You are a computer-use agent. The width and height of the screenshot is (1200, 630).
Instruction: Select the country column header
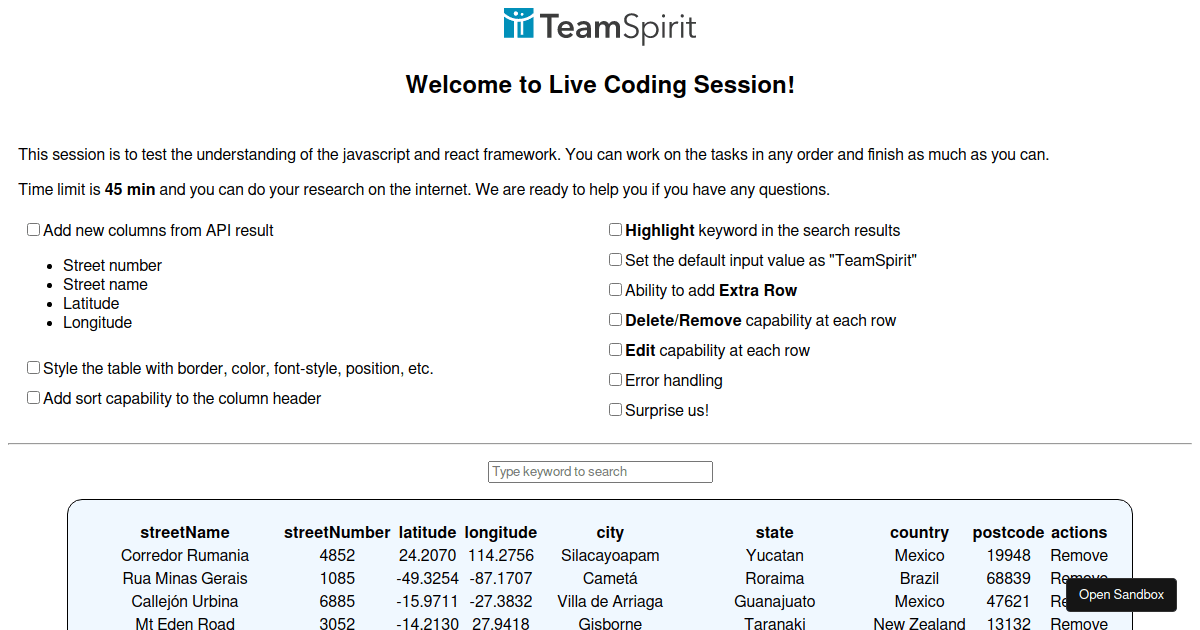(x=919, y=532)
